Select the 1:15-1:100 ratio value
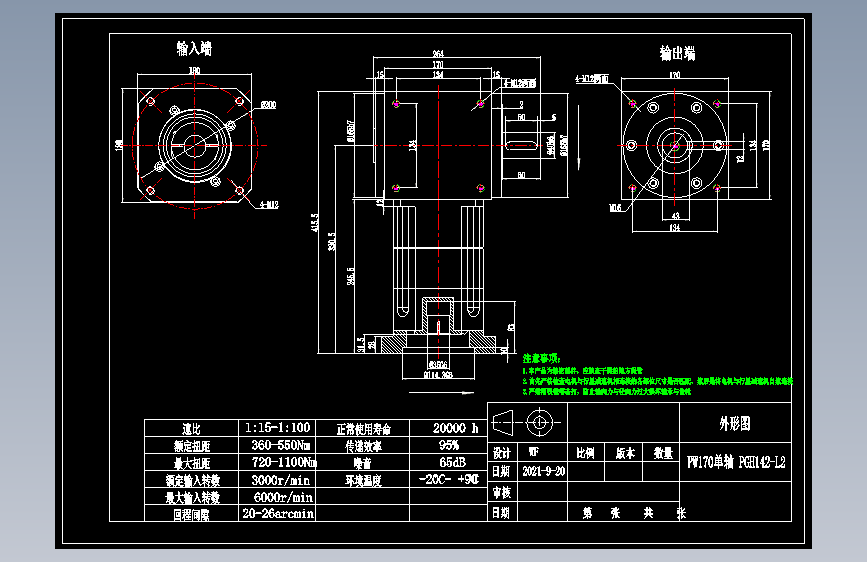This screenshot has height=562, width=867. (x=278, y=428)
